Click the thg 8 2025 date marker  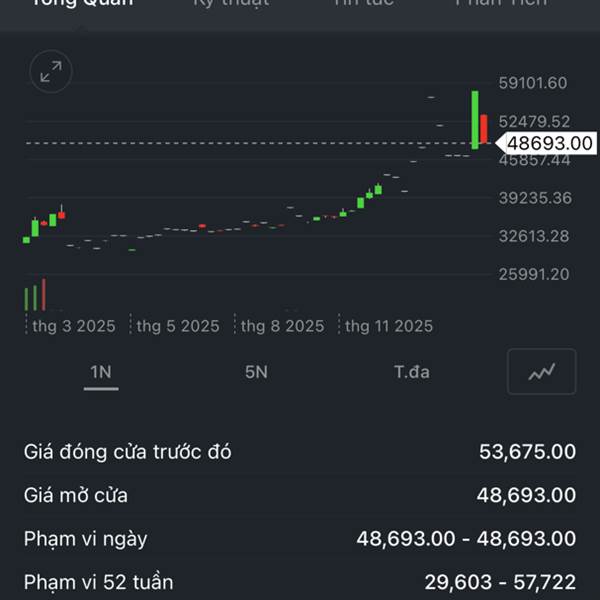[x=283, y=326]
